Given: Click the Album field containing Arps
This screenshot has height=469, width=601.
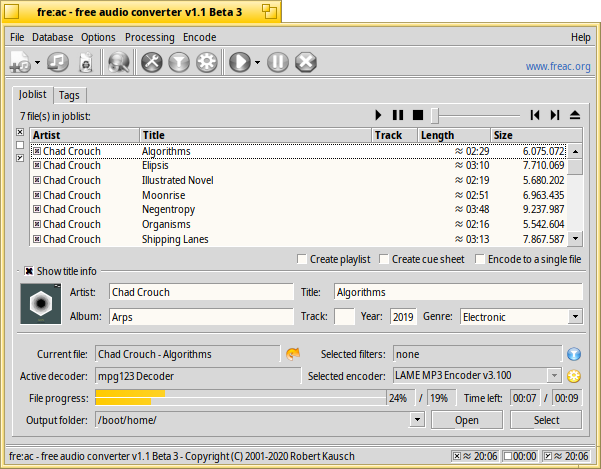Looking at the screenshot, I should (x=201, y=317).
